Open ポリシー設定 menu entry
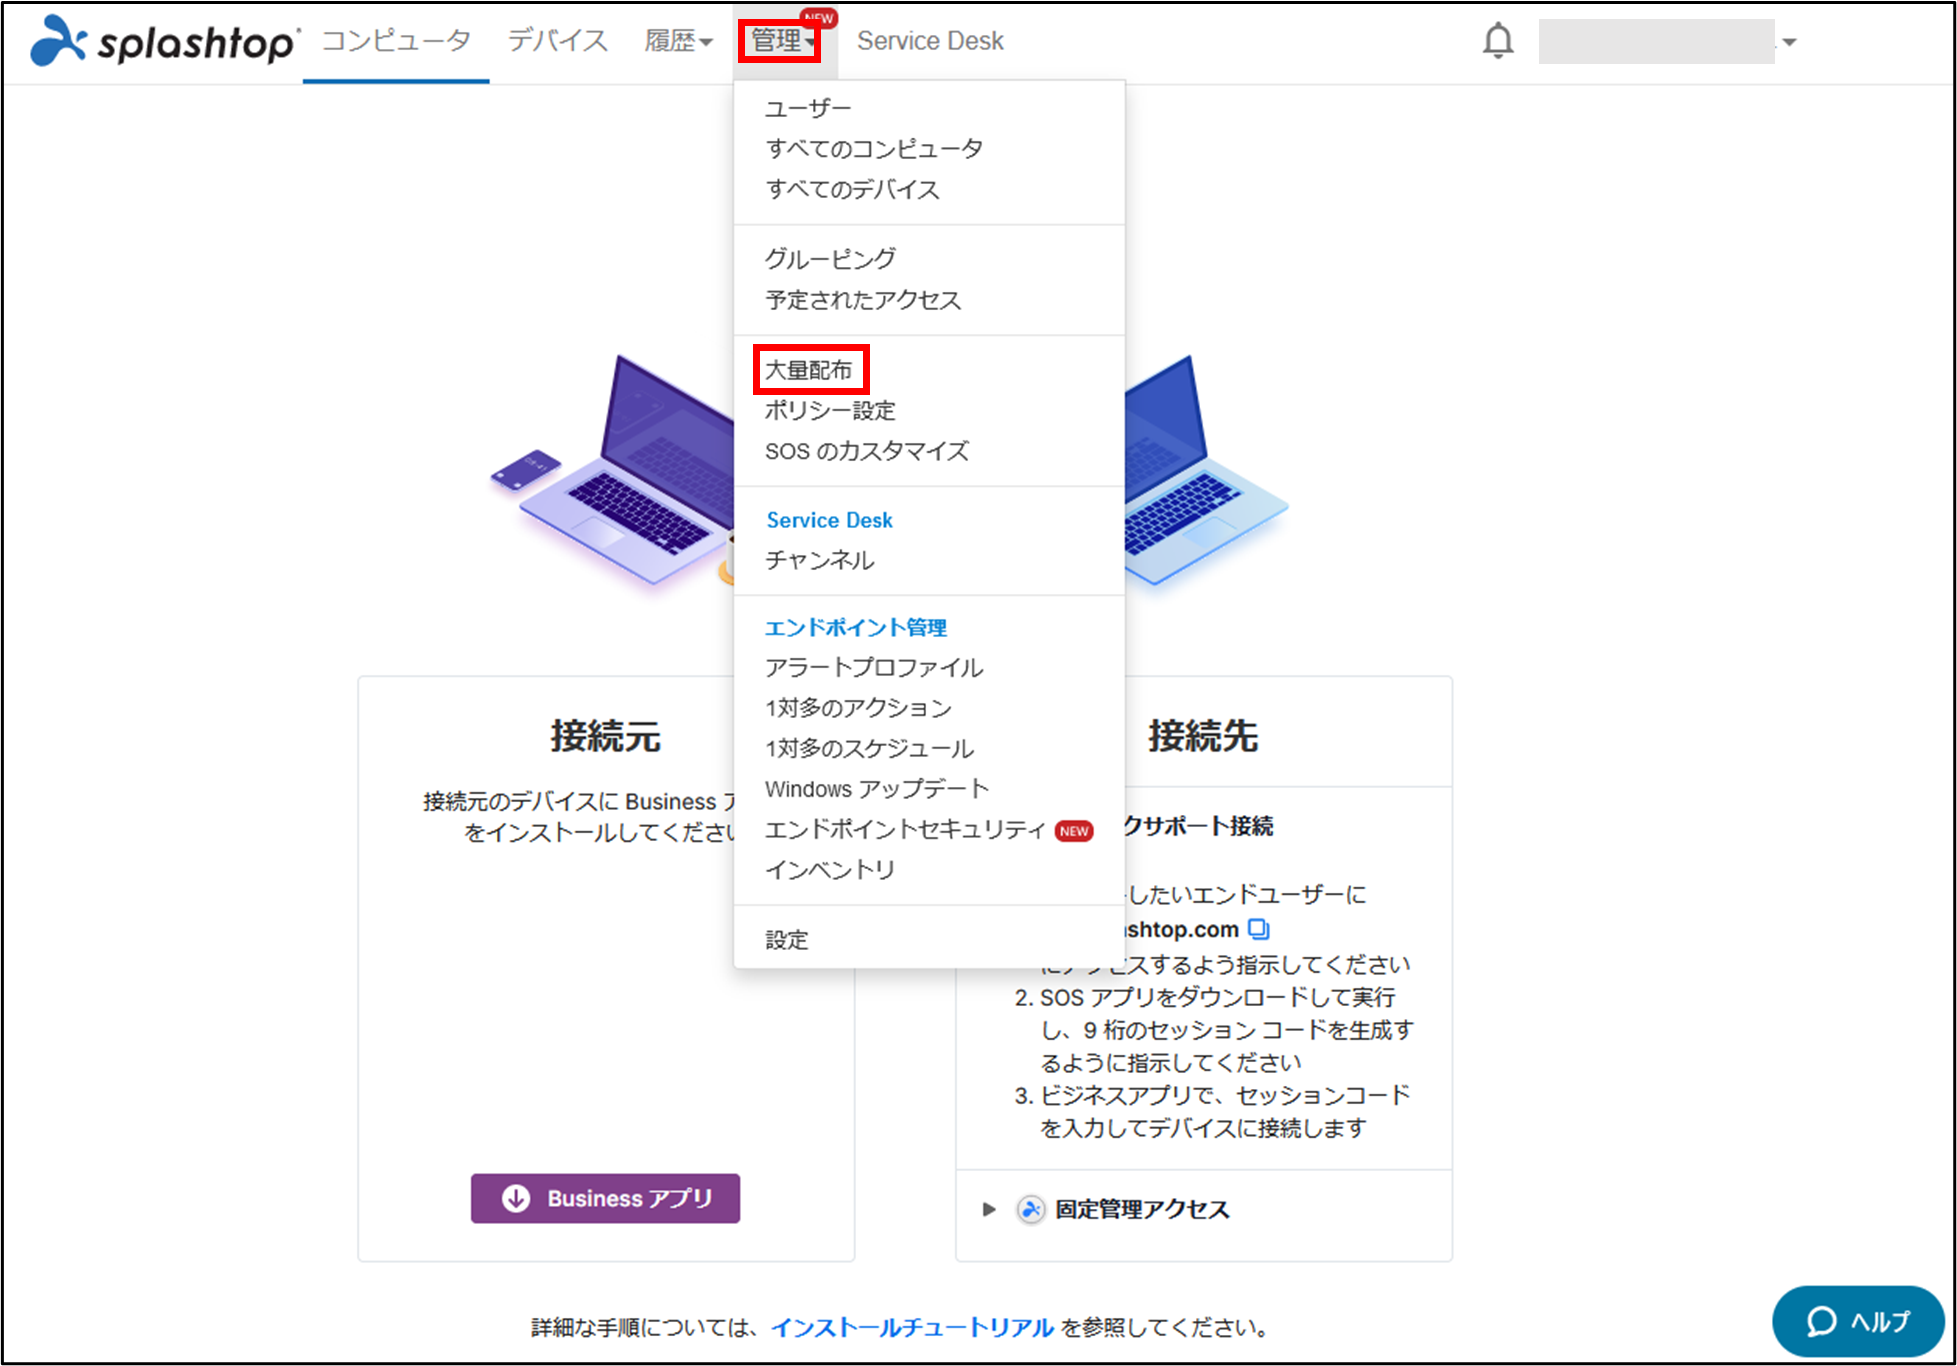Screen dimensions: 1957x1366 pyautogui.click(x=830, y=411)
